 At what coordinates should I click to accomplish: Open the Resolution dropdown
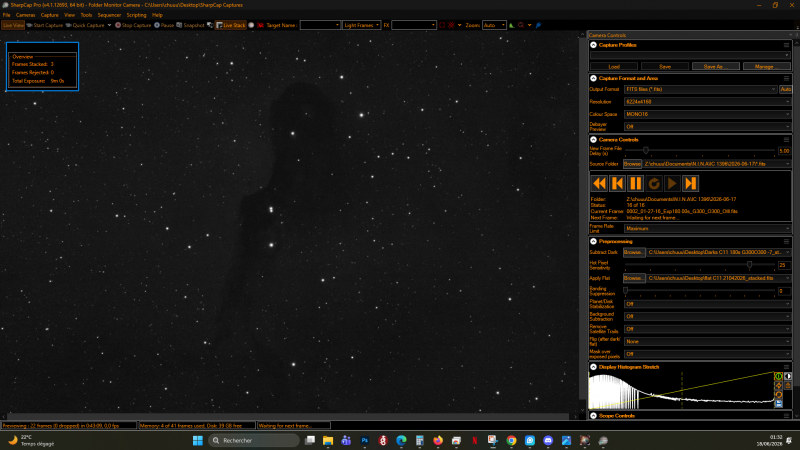708,102
